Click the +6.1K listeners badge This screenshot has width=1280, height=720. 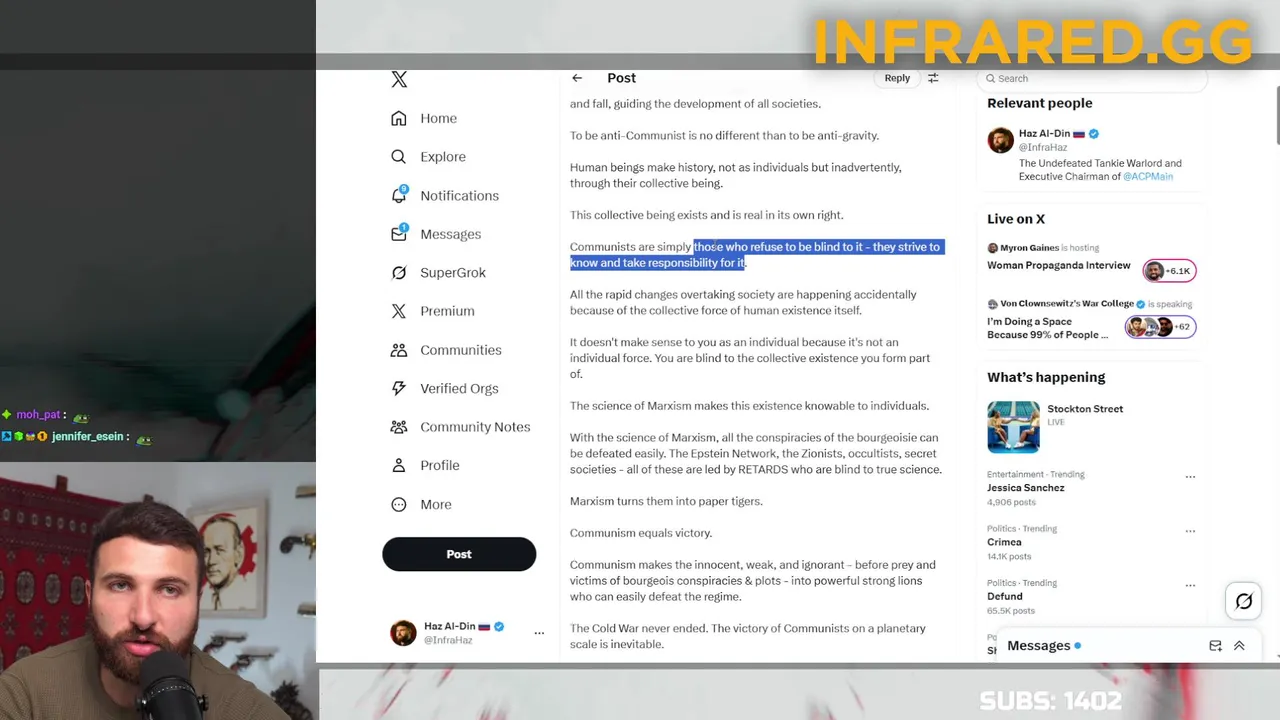click(x=1170, y=271)
